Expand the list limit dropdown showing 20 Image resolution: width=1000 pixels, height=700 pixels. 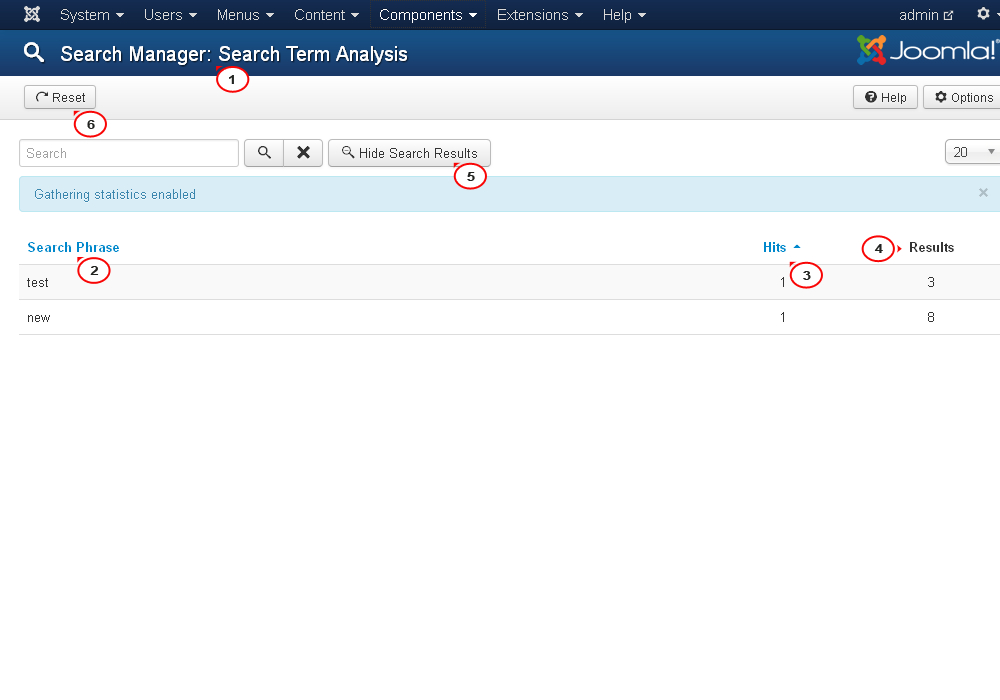[x=971, y=152]
